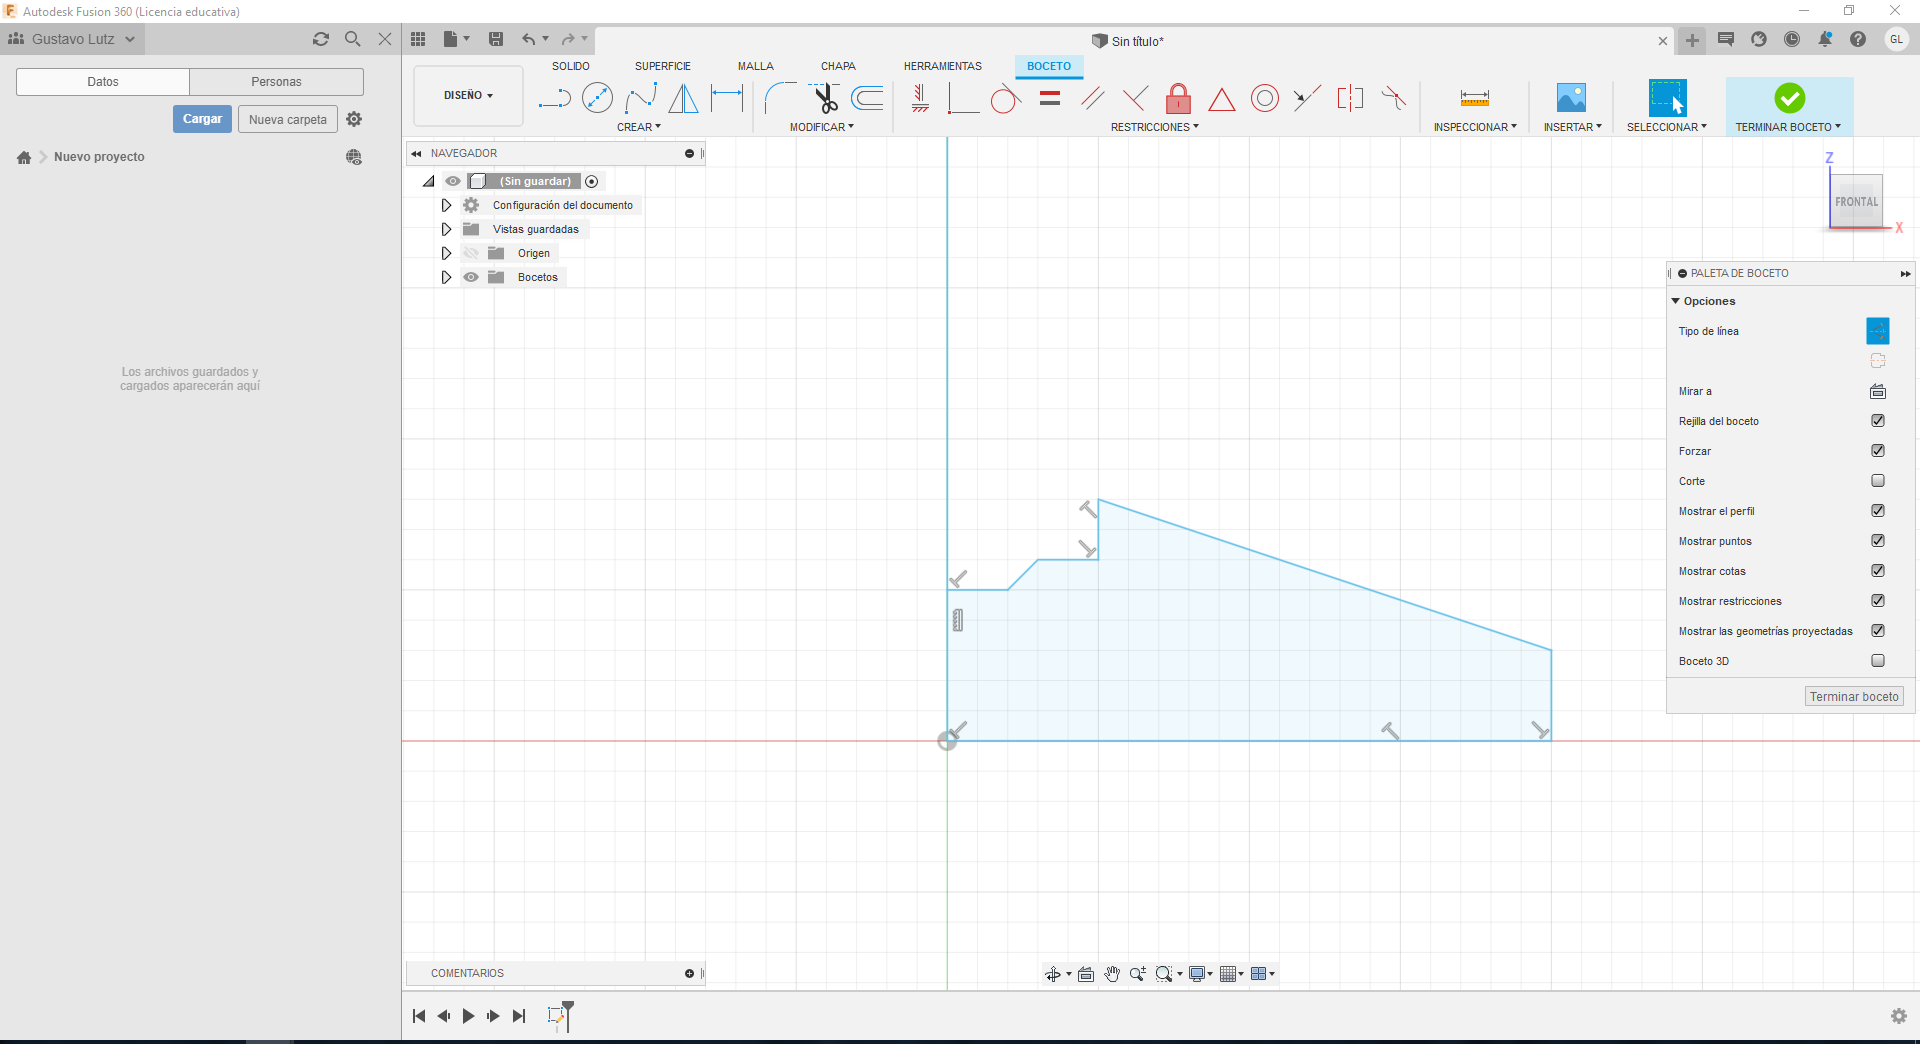This screenshot has width=1920, height=1044.
Task: Click the FRONTAL view cube face
Action: (1856, 202)
